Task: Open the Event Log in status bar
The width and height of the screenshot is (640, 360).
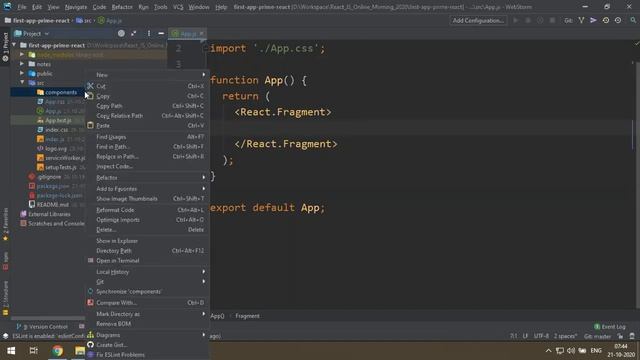Action: (x=610, y=327)
